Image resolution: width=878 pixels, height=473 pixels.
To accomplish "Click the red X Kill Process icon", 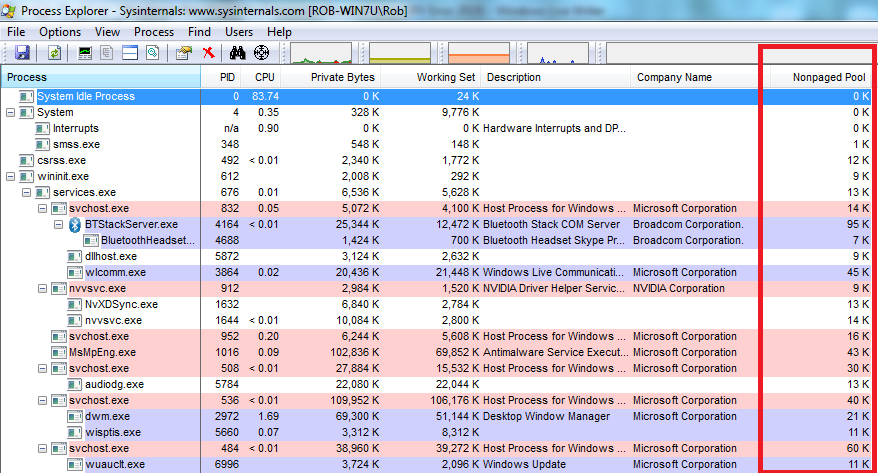I will [x=208, y=52].
